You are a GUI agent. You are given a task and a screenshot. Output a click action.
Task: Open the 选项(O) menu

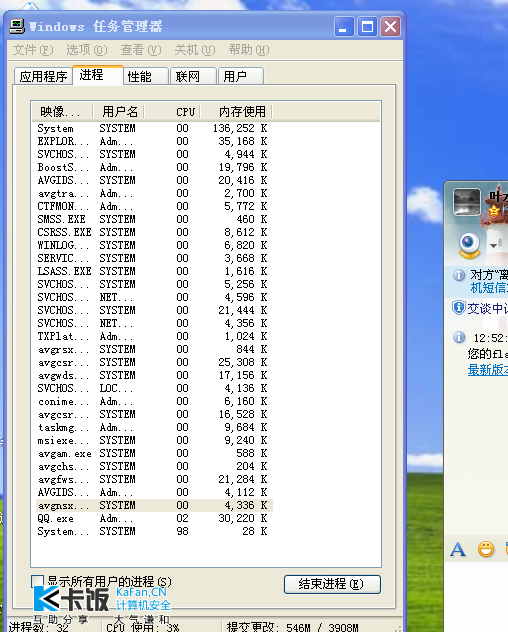pos(87,50)
